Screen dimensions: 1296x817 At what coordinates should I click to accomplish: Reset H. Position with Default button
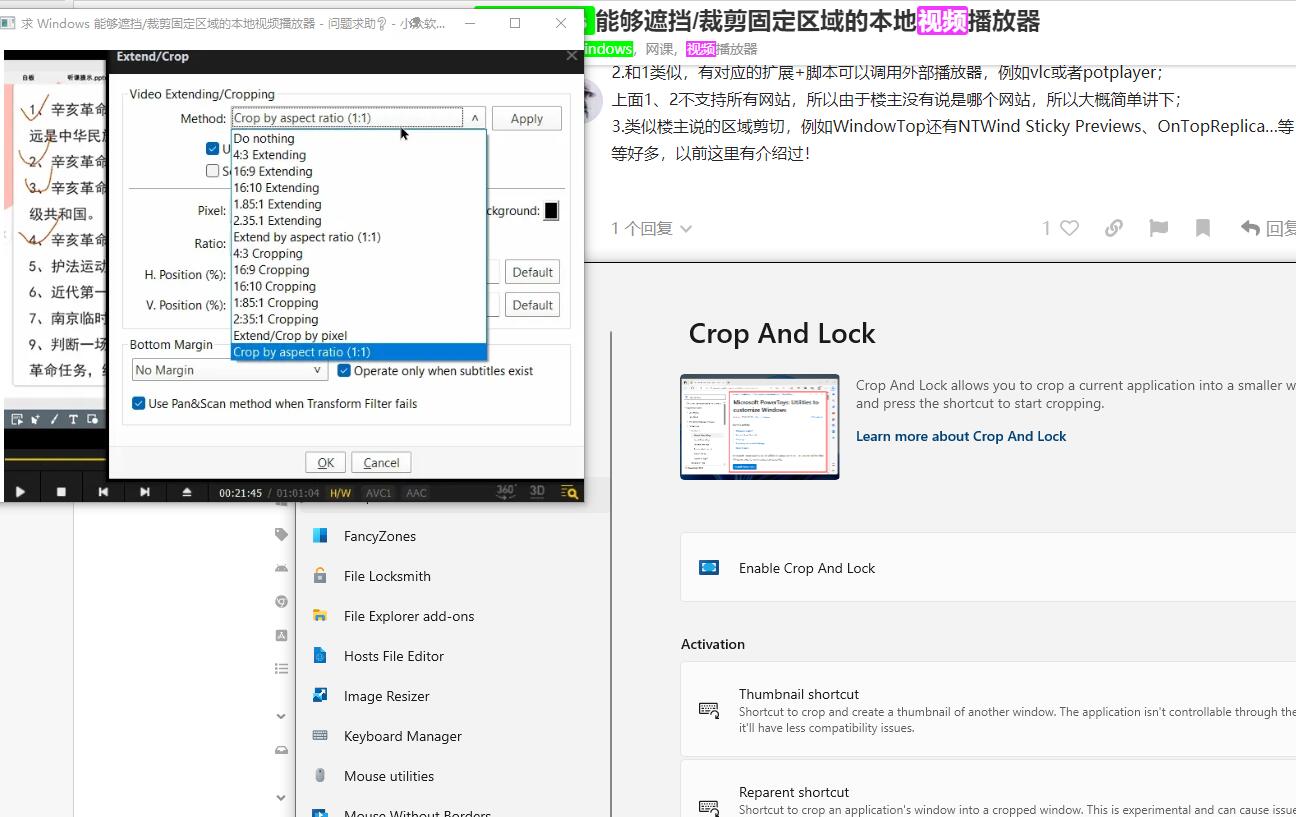[x=533, y=272]
